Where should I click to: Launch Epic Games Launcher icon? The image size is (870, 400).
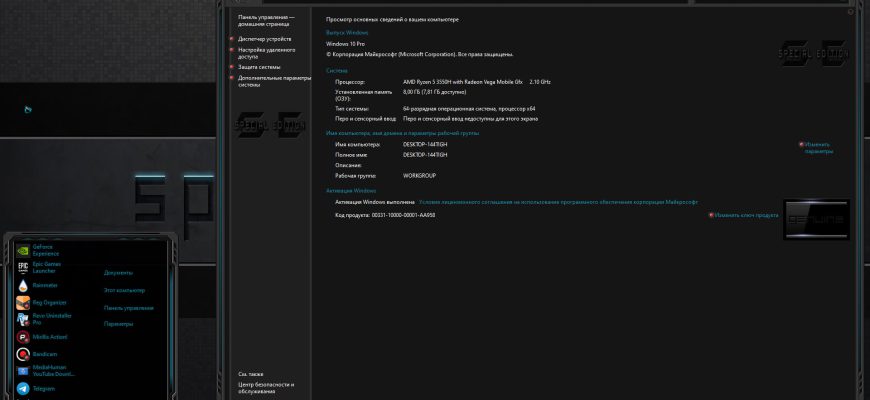(23, 267)
